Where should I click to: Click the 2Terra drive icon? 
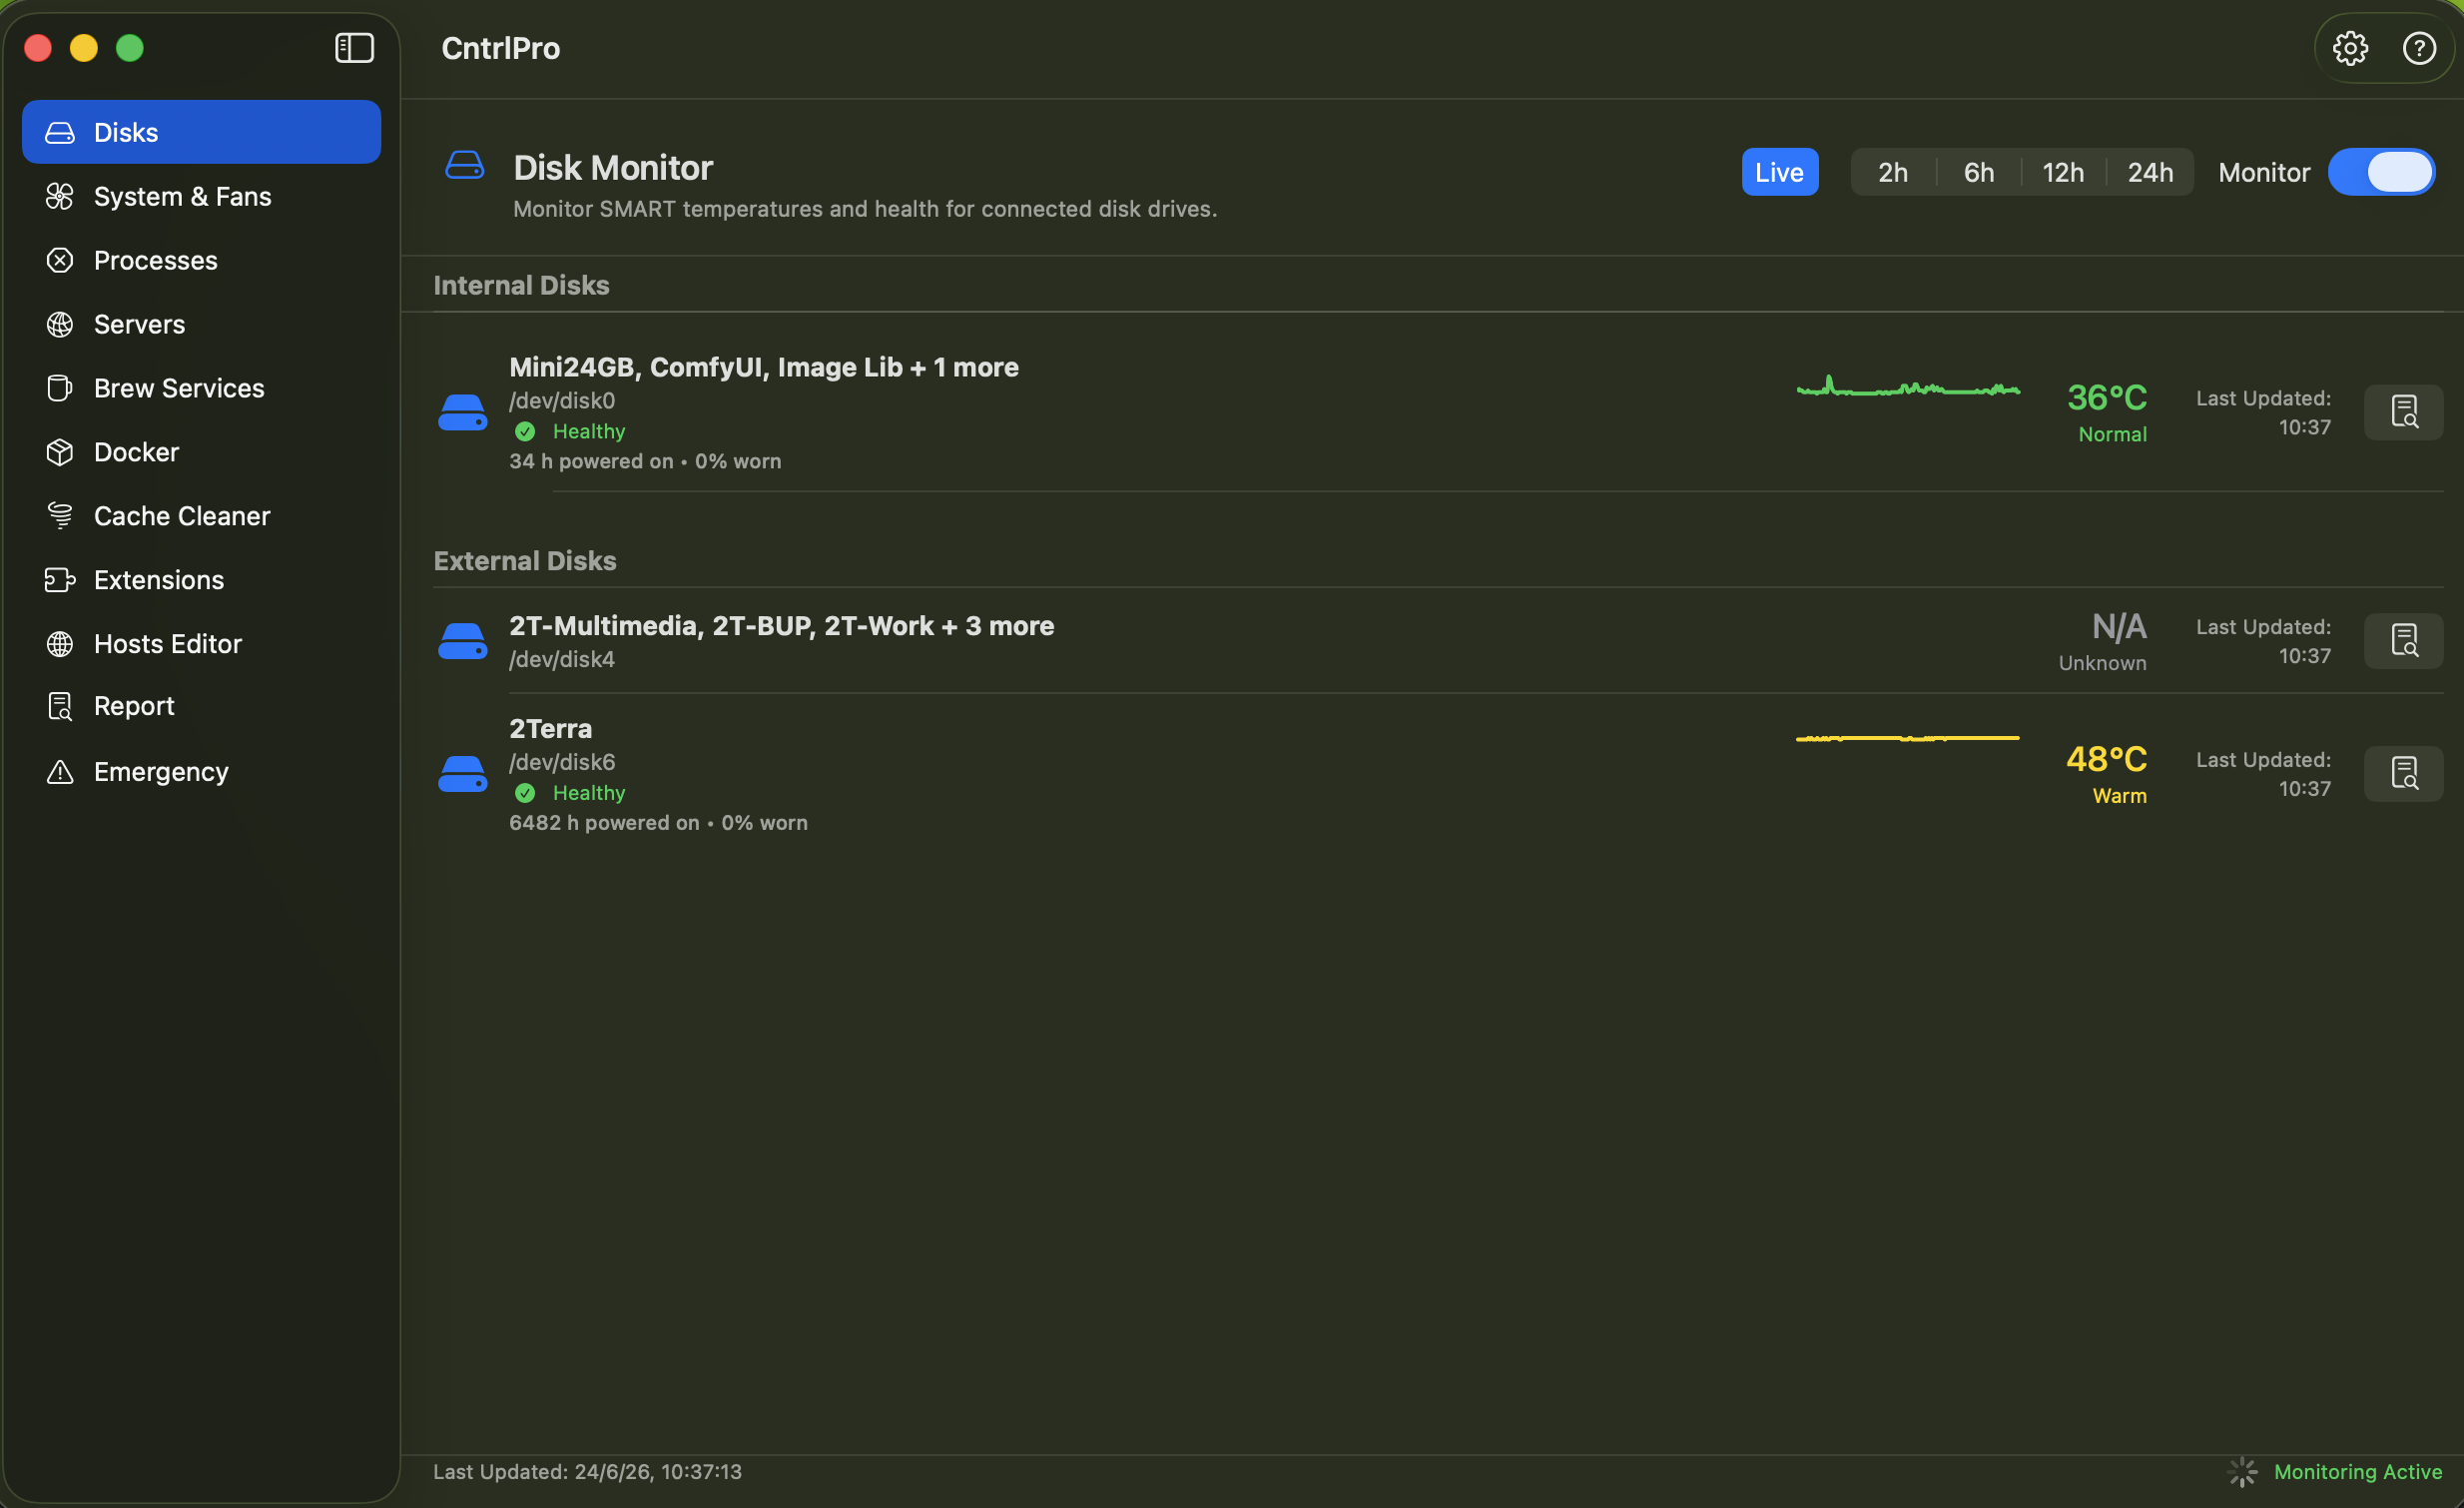pos(462,774)
